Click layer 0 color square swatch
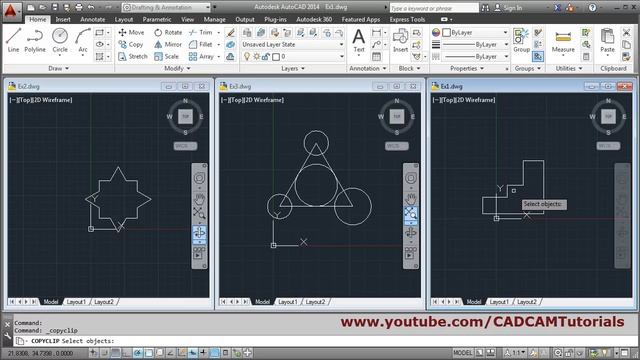This screenshot has height=360, width=640. coord(276,57)
